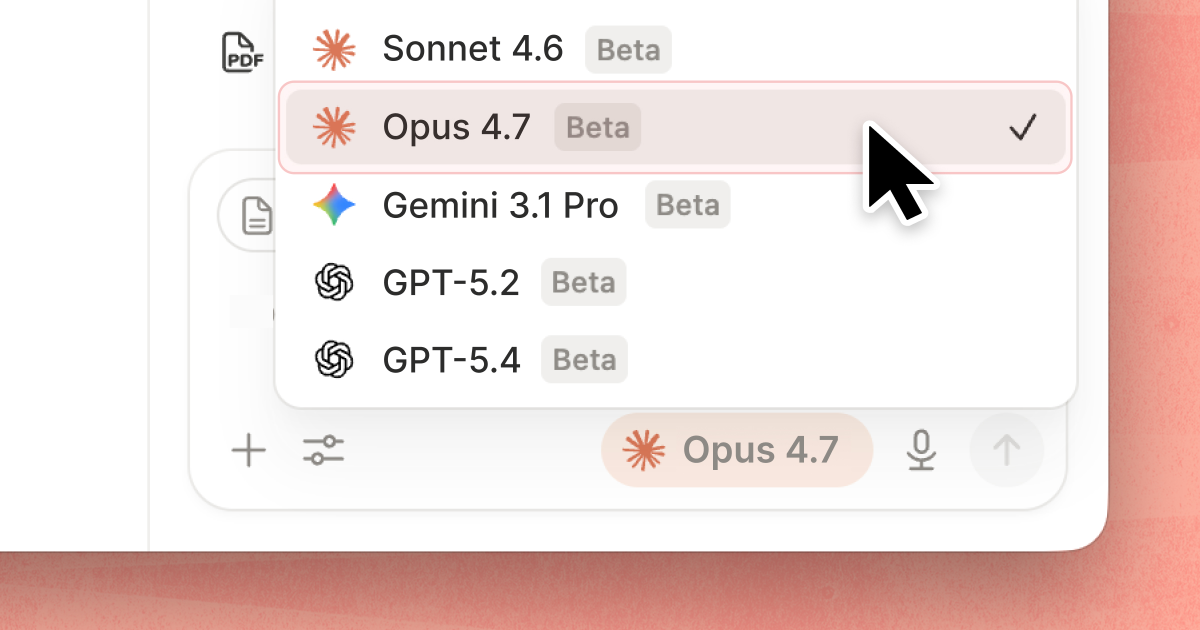Open the sliders settings icon

(x=323, y=450)
